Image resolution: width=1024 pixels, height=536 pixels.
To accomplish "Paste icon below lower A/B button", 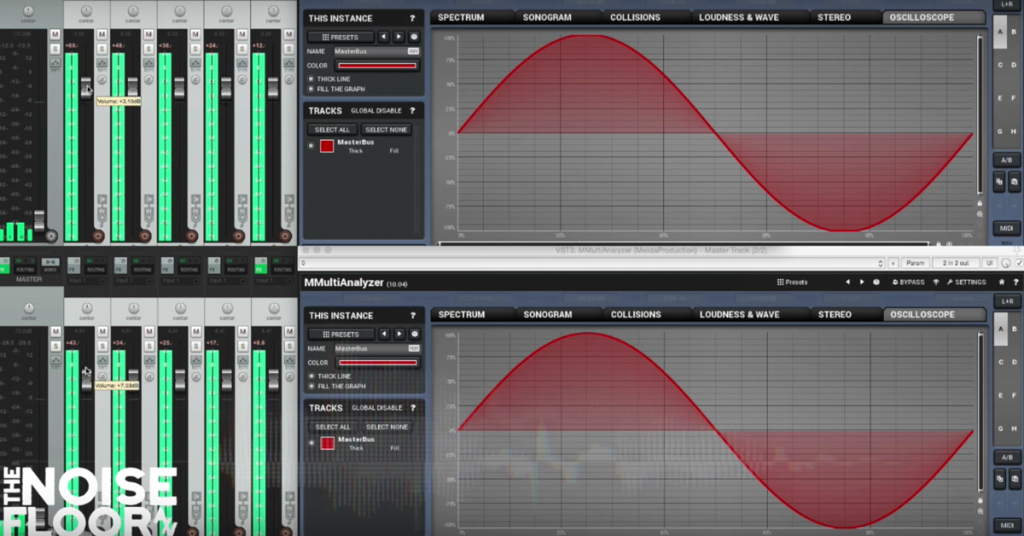I will (1014, 479).
